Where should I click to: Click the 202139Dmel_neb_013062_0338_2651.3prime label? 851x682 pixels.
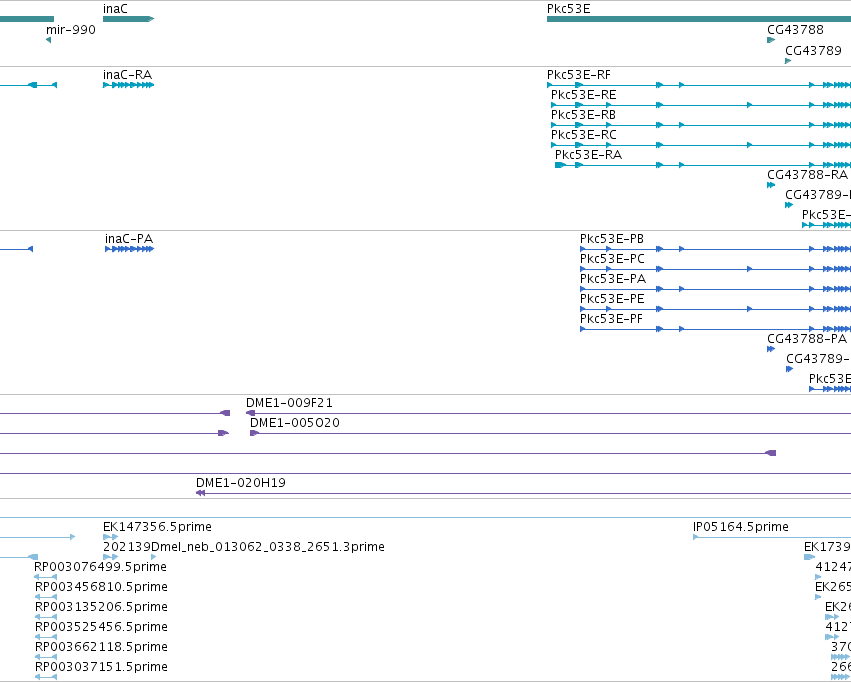(x=244, y=547)
